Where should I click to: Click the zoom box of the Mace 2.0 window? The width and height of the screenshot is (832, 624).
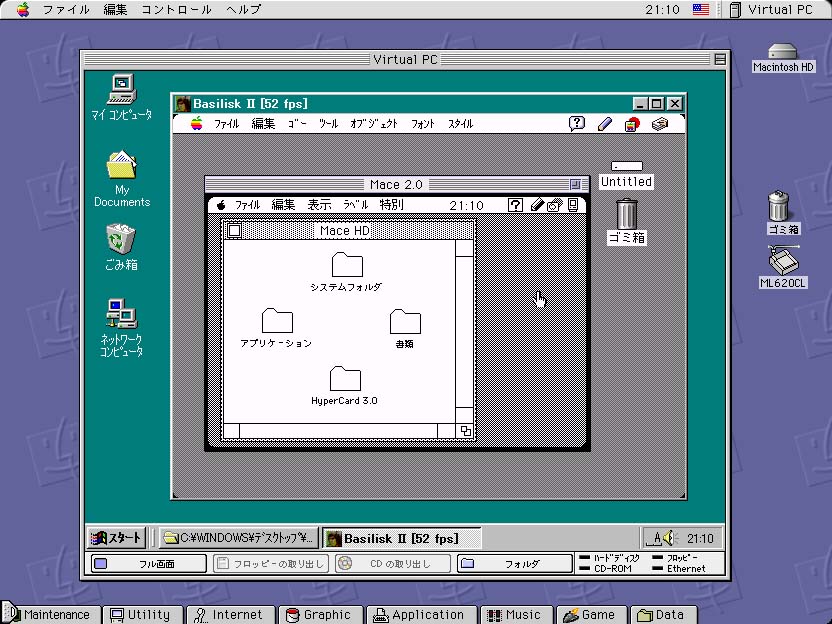point(575,184)
